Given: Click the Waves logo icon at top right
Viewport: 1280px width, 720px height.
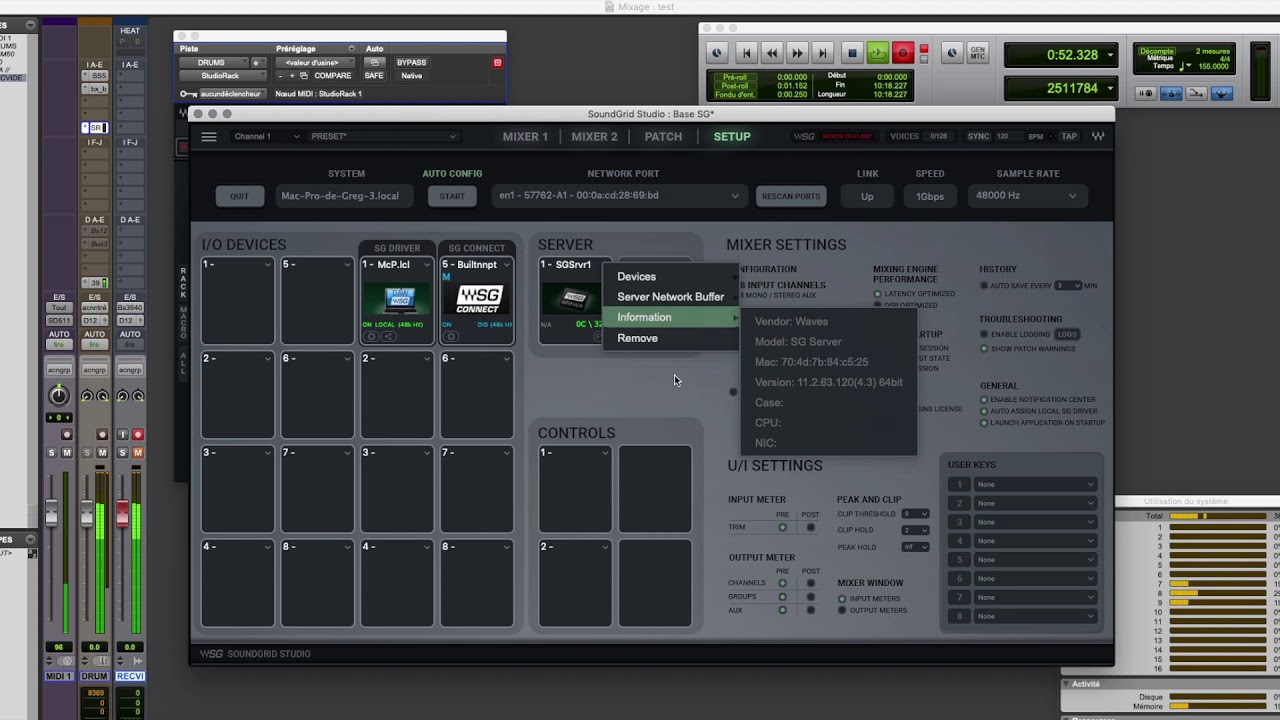Looking at the screenshot, I should pos(1098,137).
